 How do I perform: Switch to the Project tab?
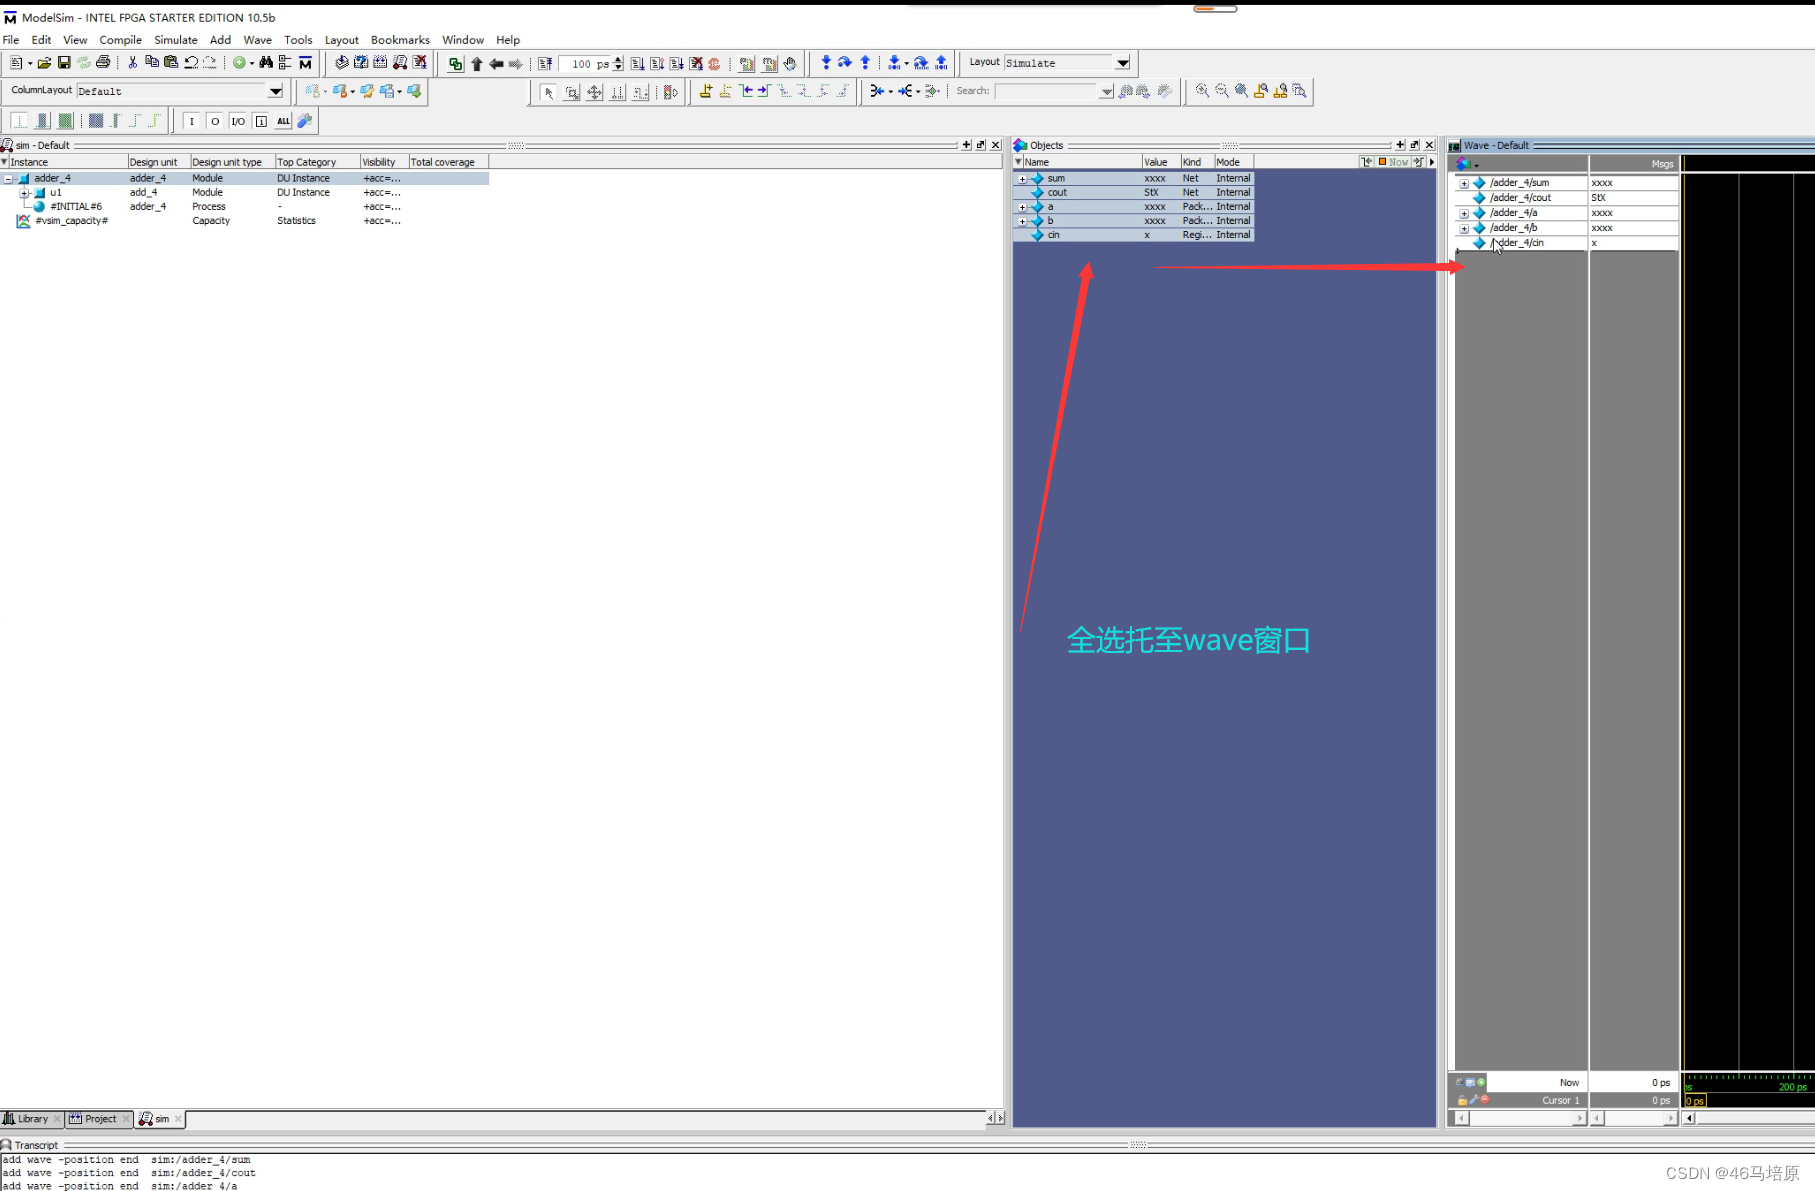(x=100, y=1119)
